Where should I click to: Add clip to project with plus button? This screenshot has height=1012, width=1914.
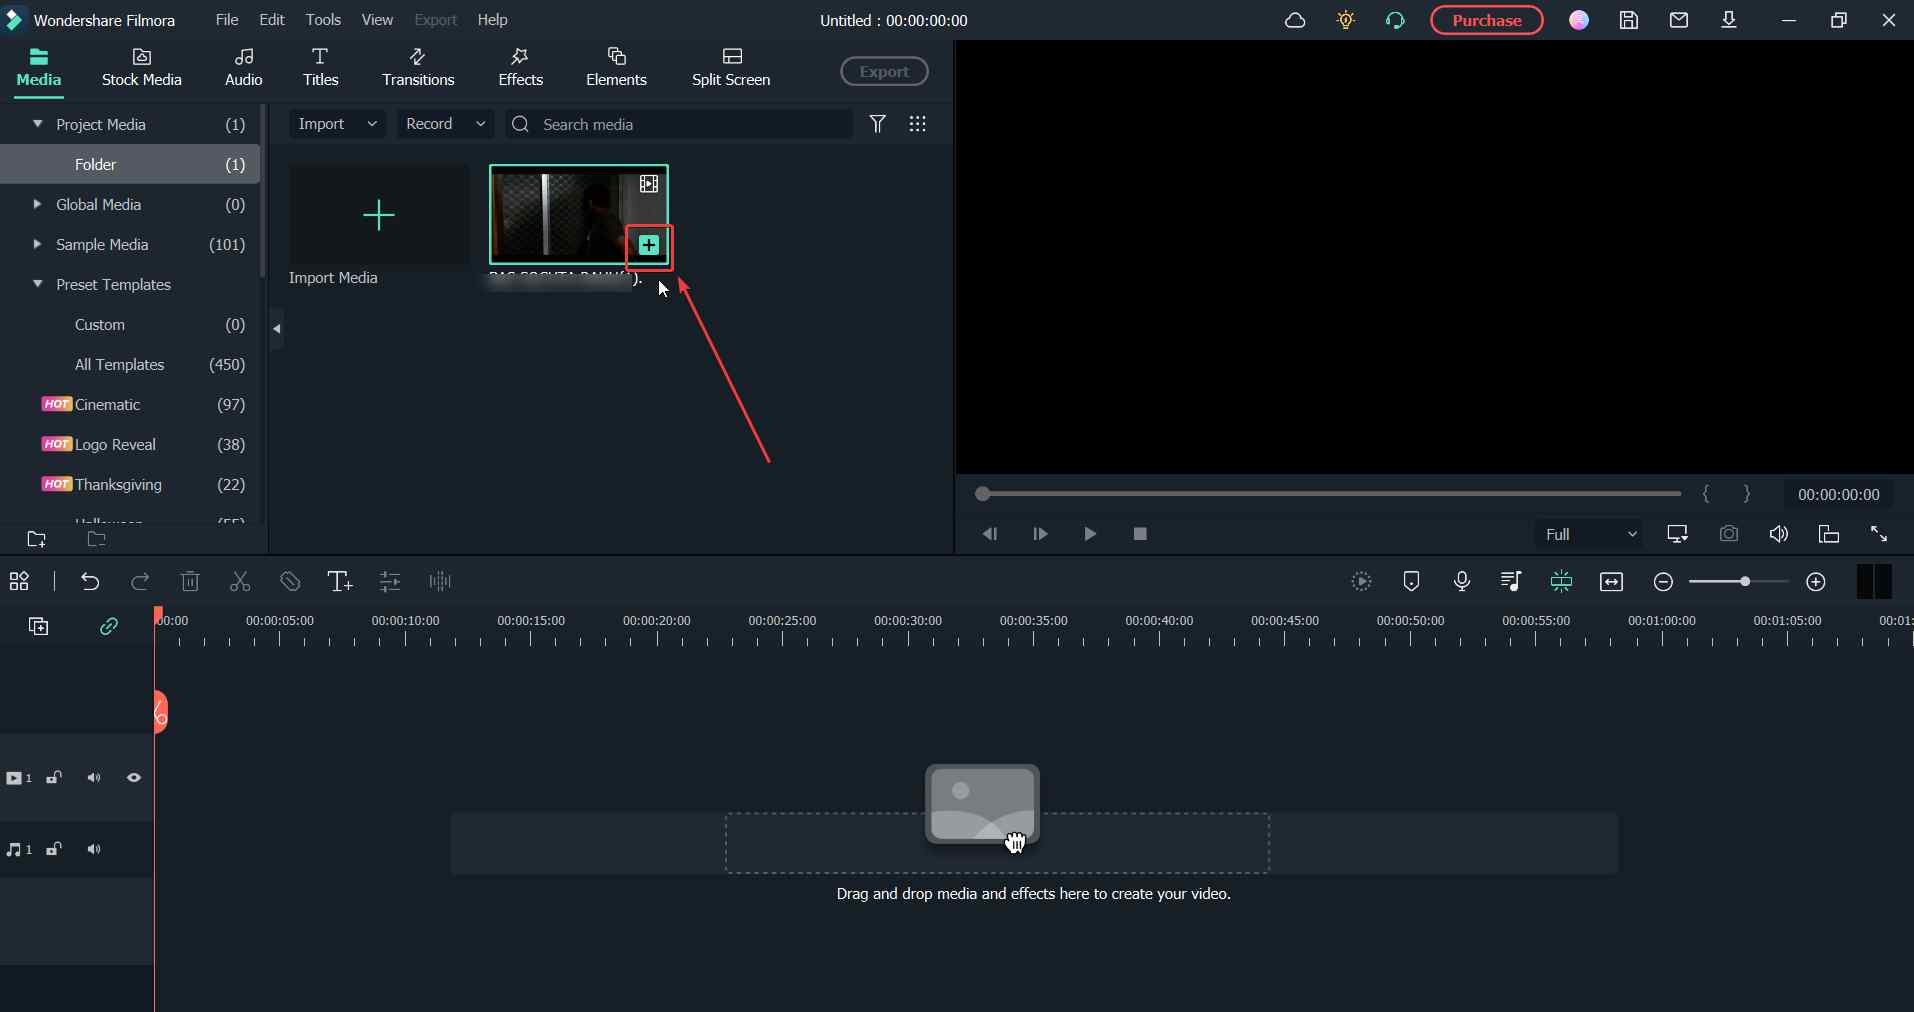click(649, 245)
